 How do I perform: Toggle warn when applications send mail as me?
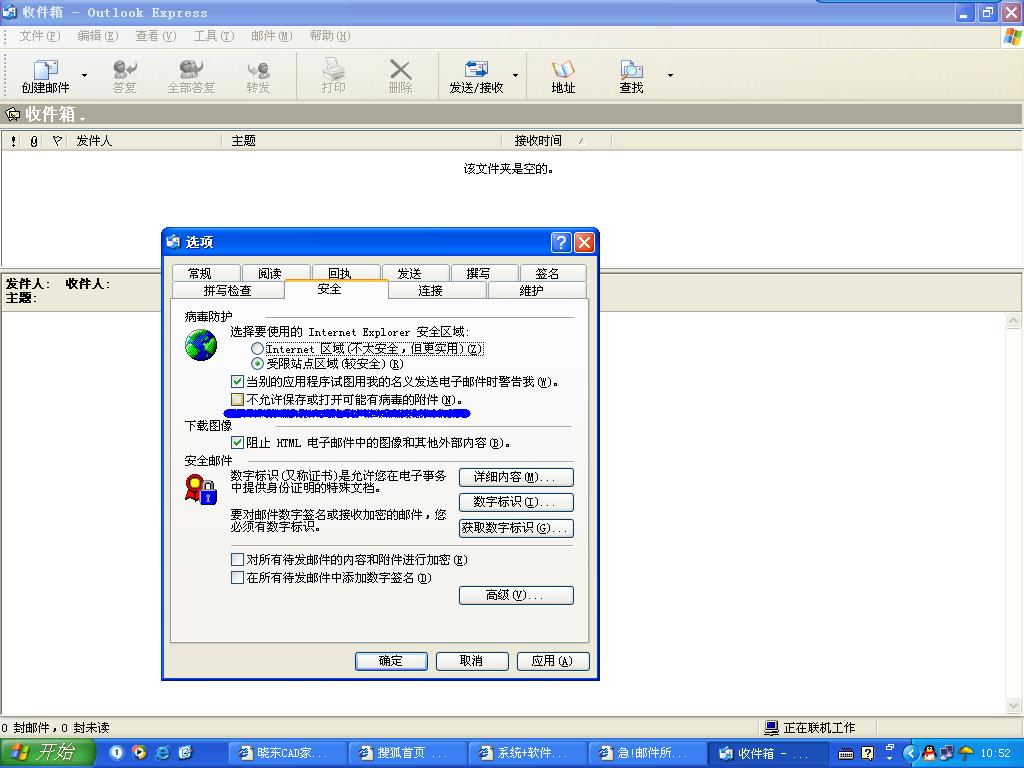pos(238,381)
